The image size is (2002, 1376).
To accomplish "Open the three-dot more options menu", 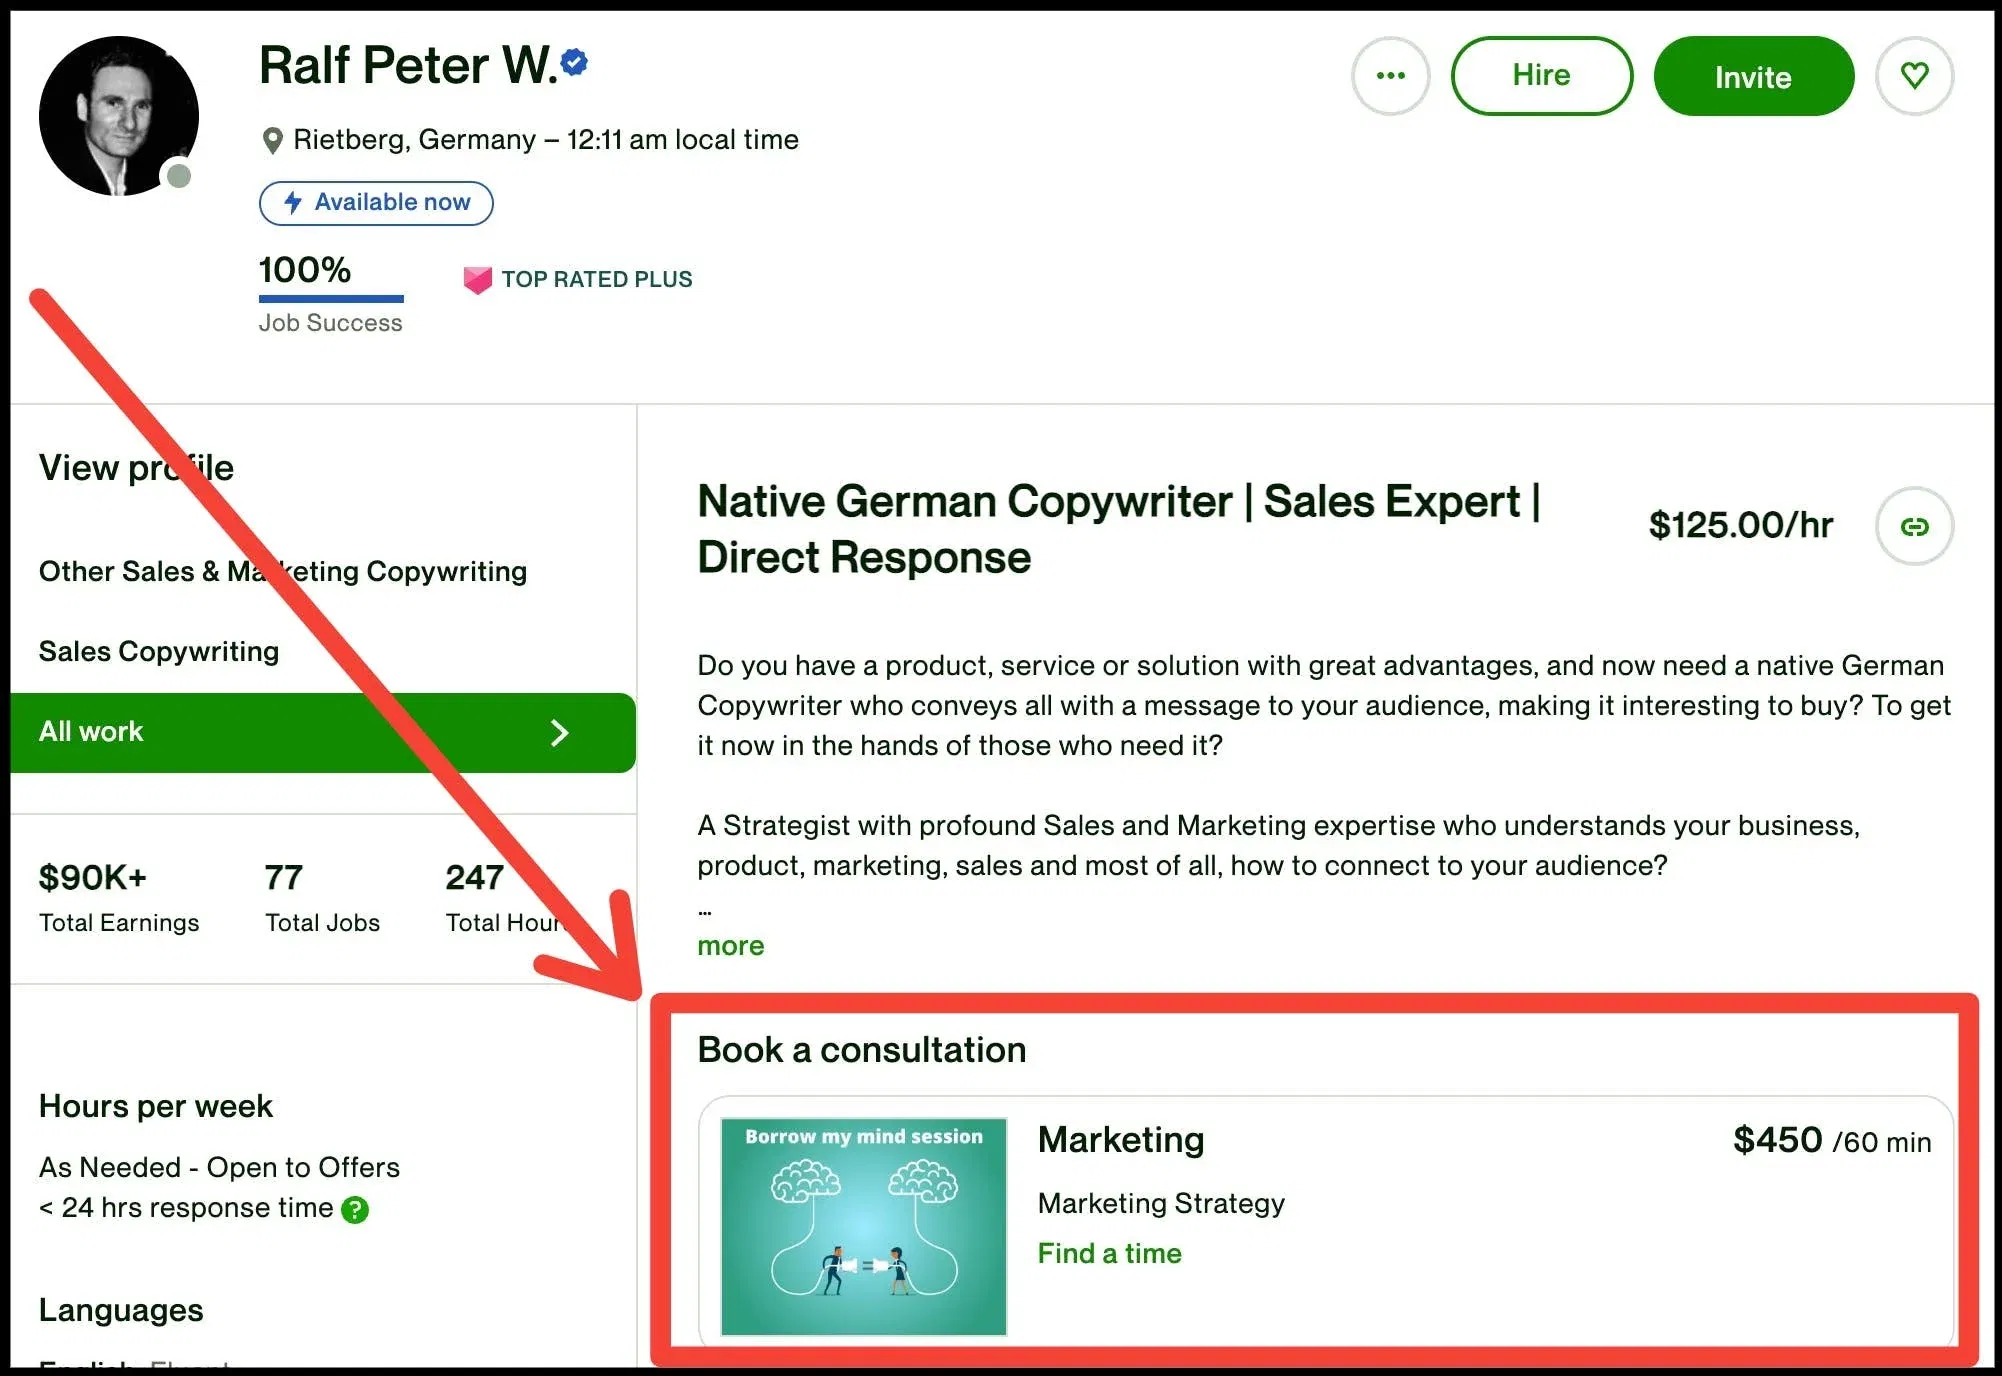I will coord(1390,76).
